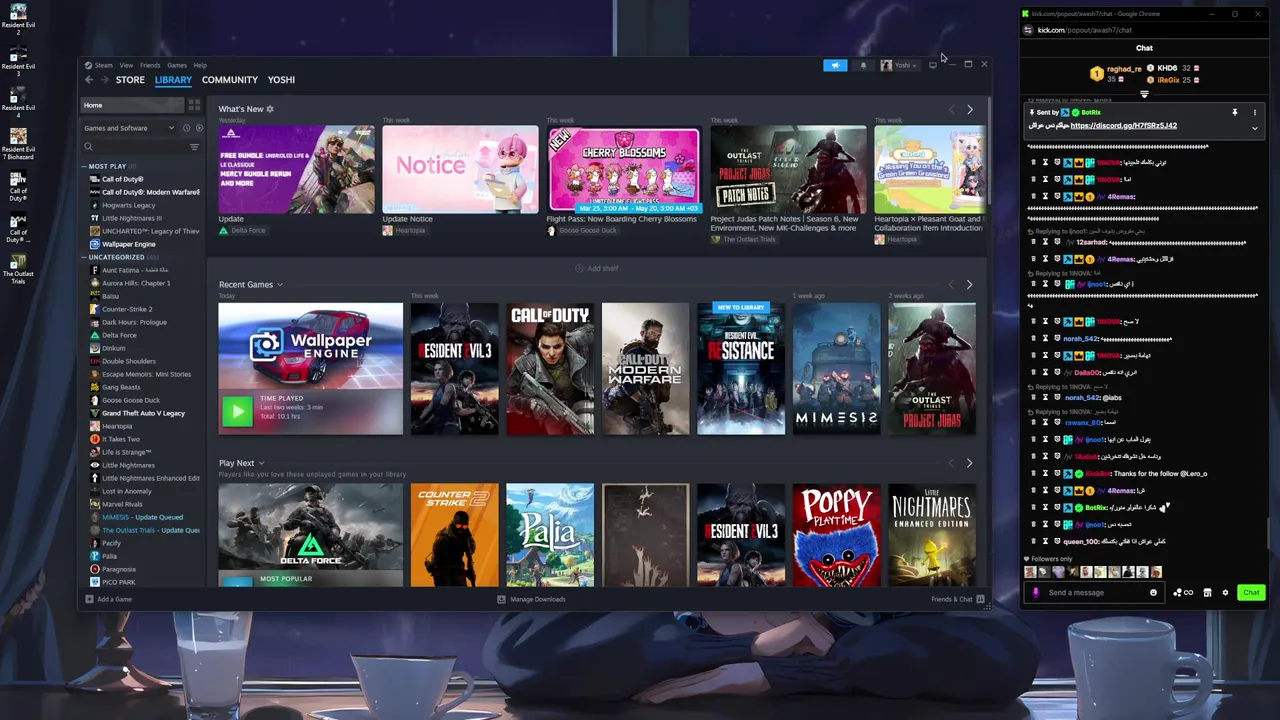Select Marvel Rivals in library list

click(122, 504)
